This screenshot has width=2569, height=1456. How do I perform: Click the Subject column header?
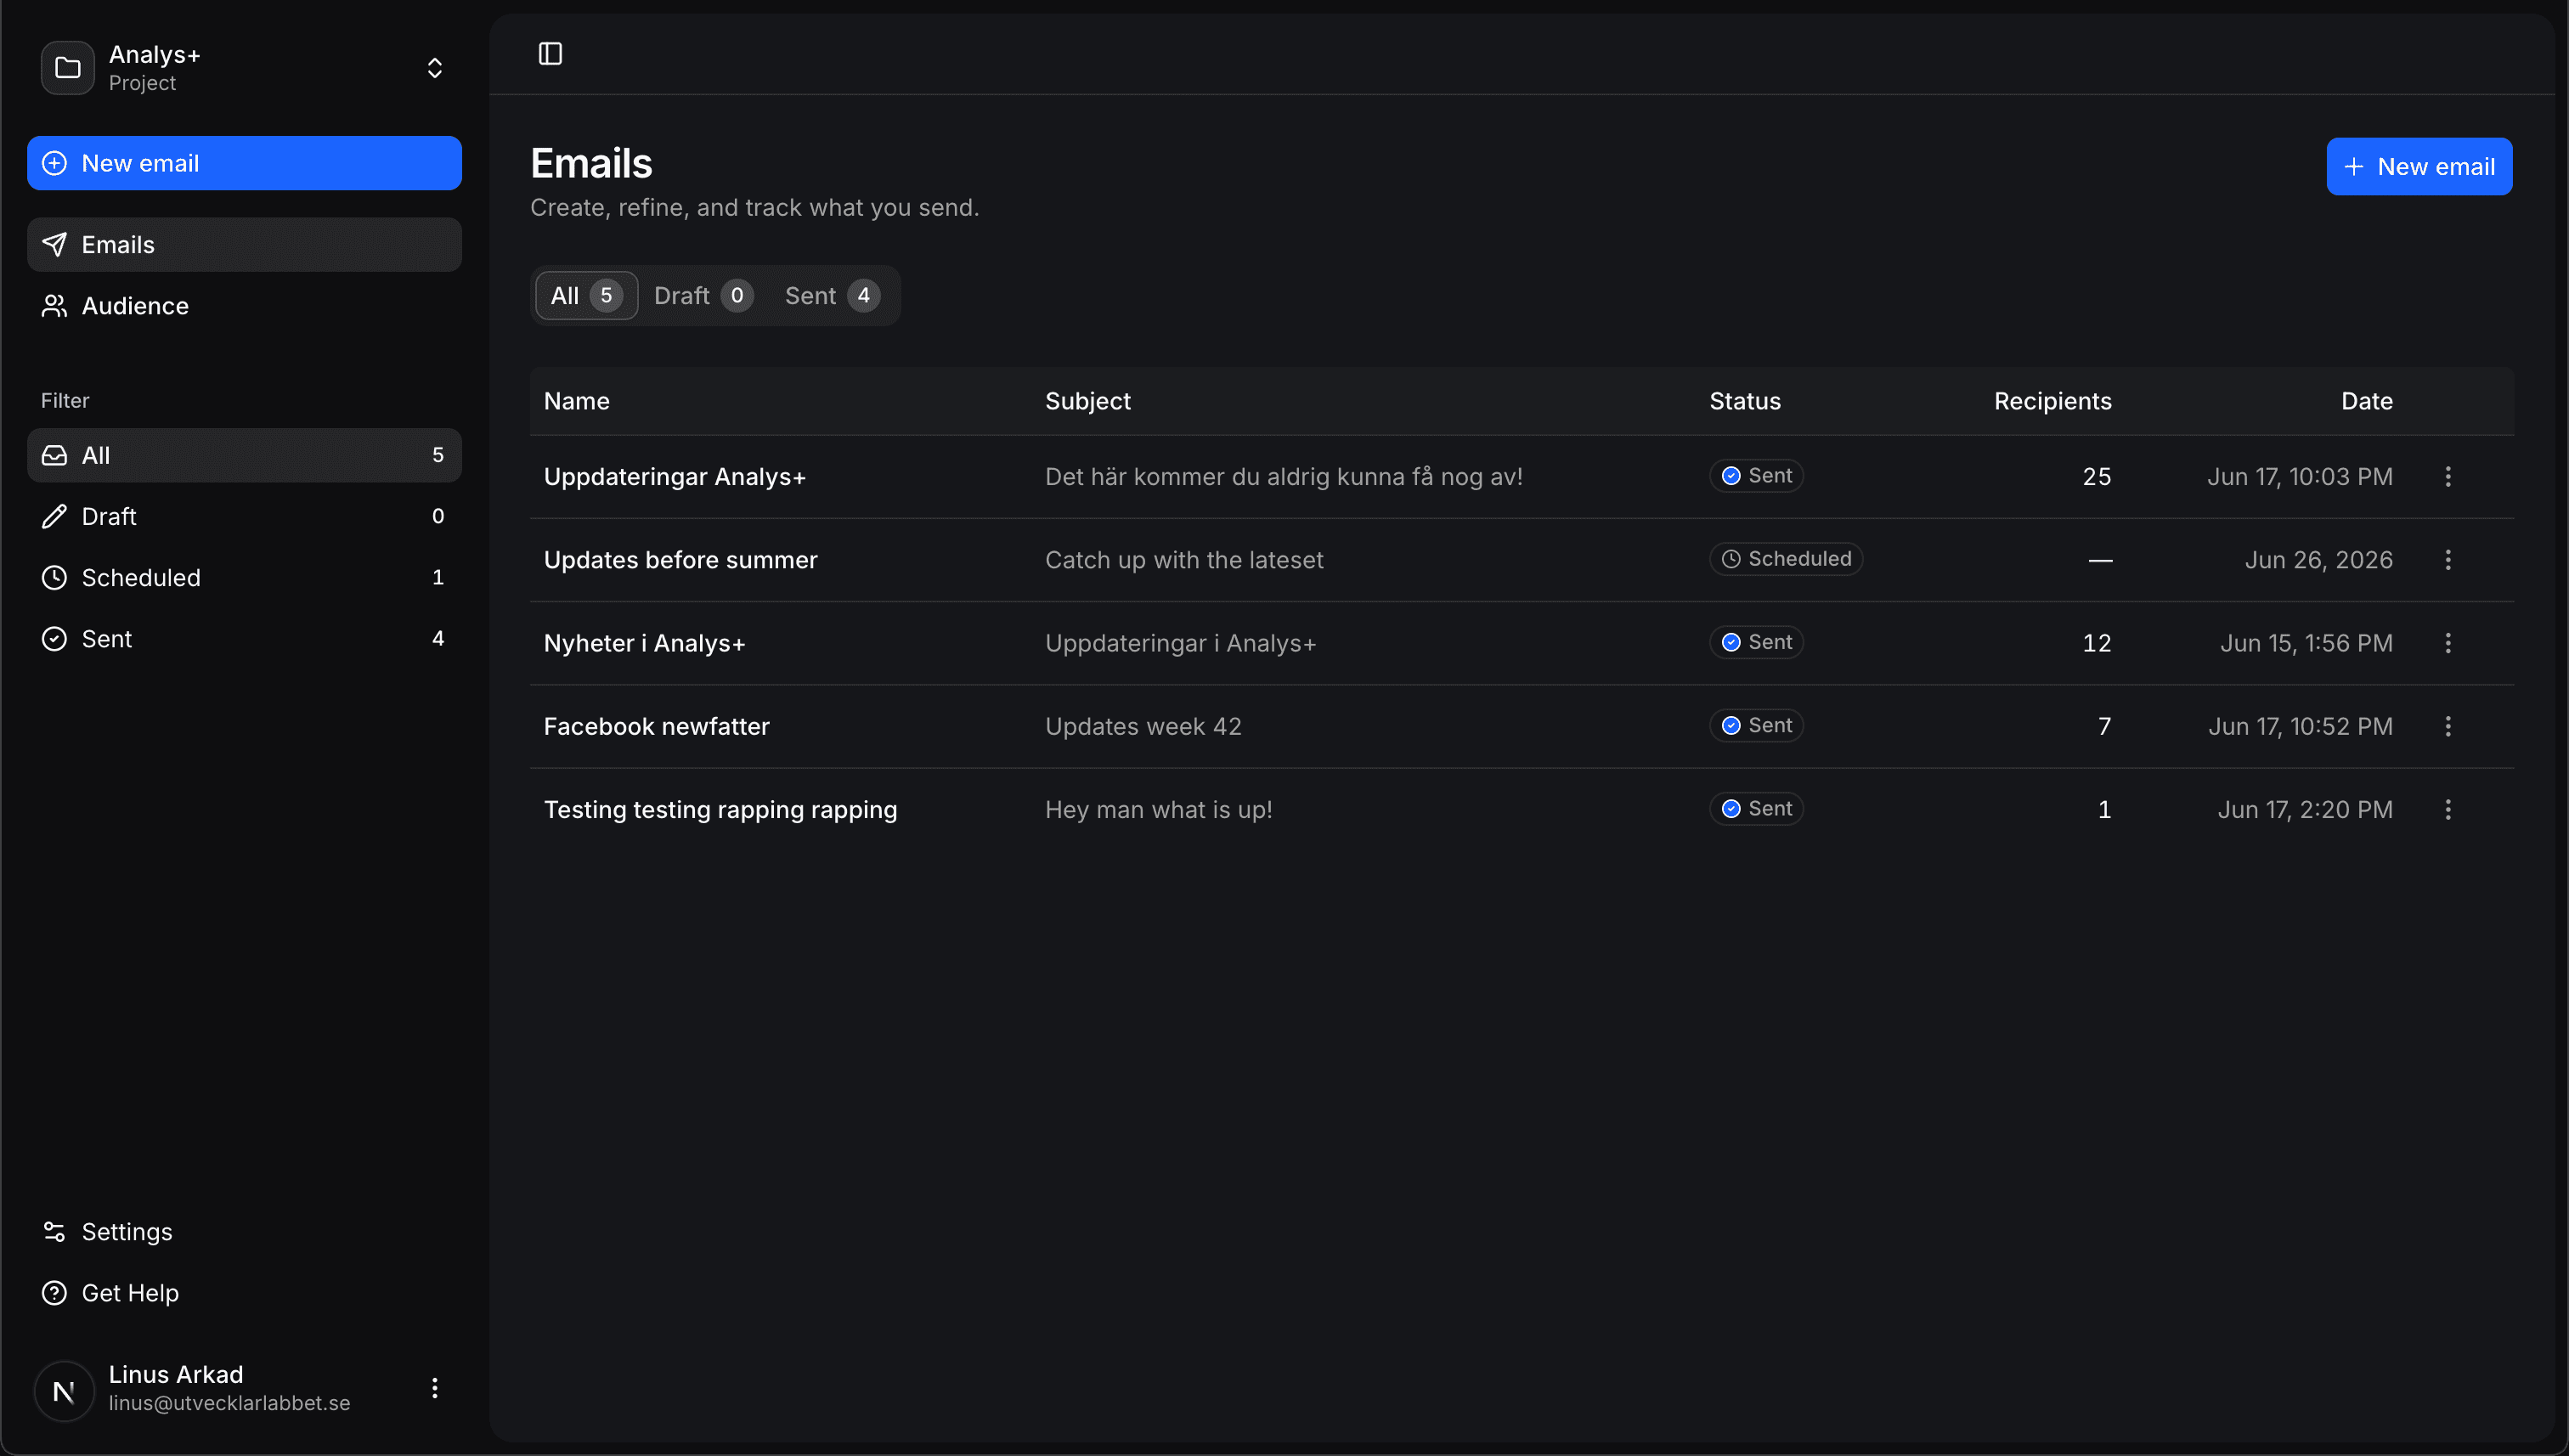[x=1087, y=401]
